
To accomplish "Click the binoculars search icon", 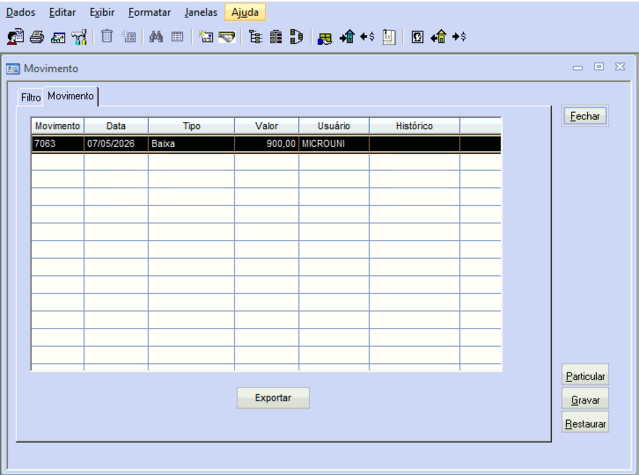I will pyautogui.click(x=156, y=37).
